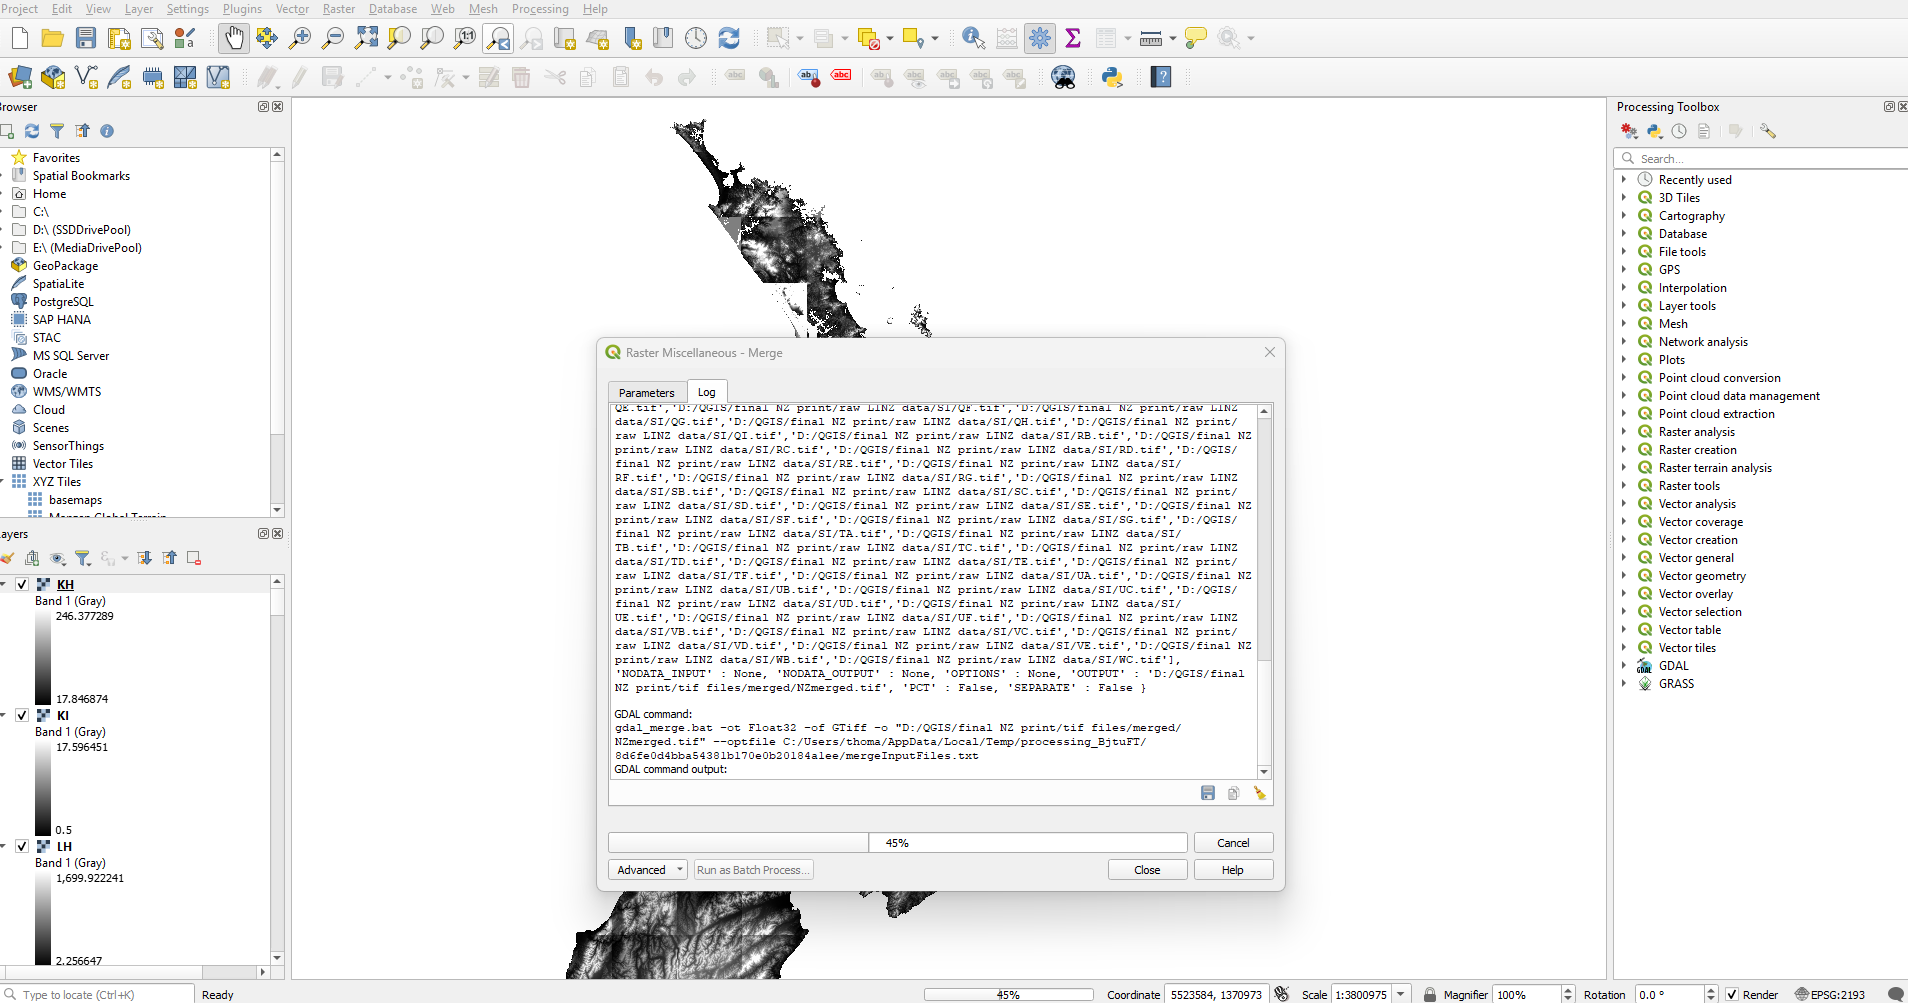Click the Close button in Merge dialog
Screen dimensions: 1908x1003
1147,870
